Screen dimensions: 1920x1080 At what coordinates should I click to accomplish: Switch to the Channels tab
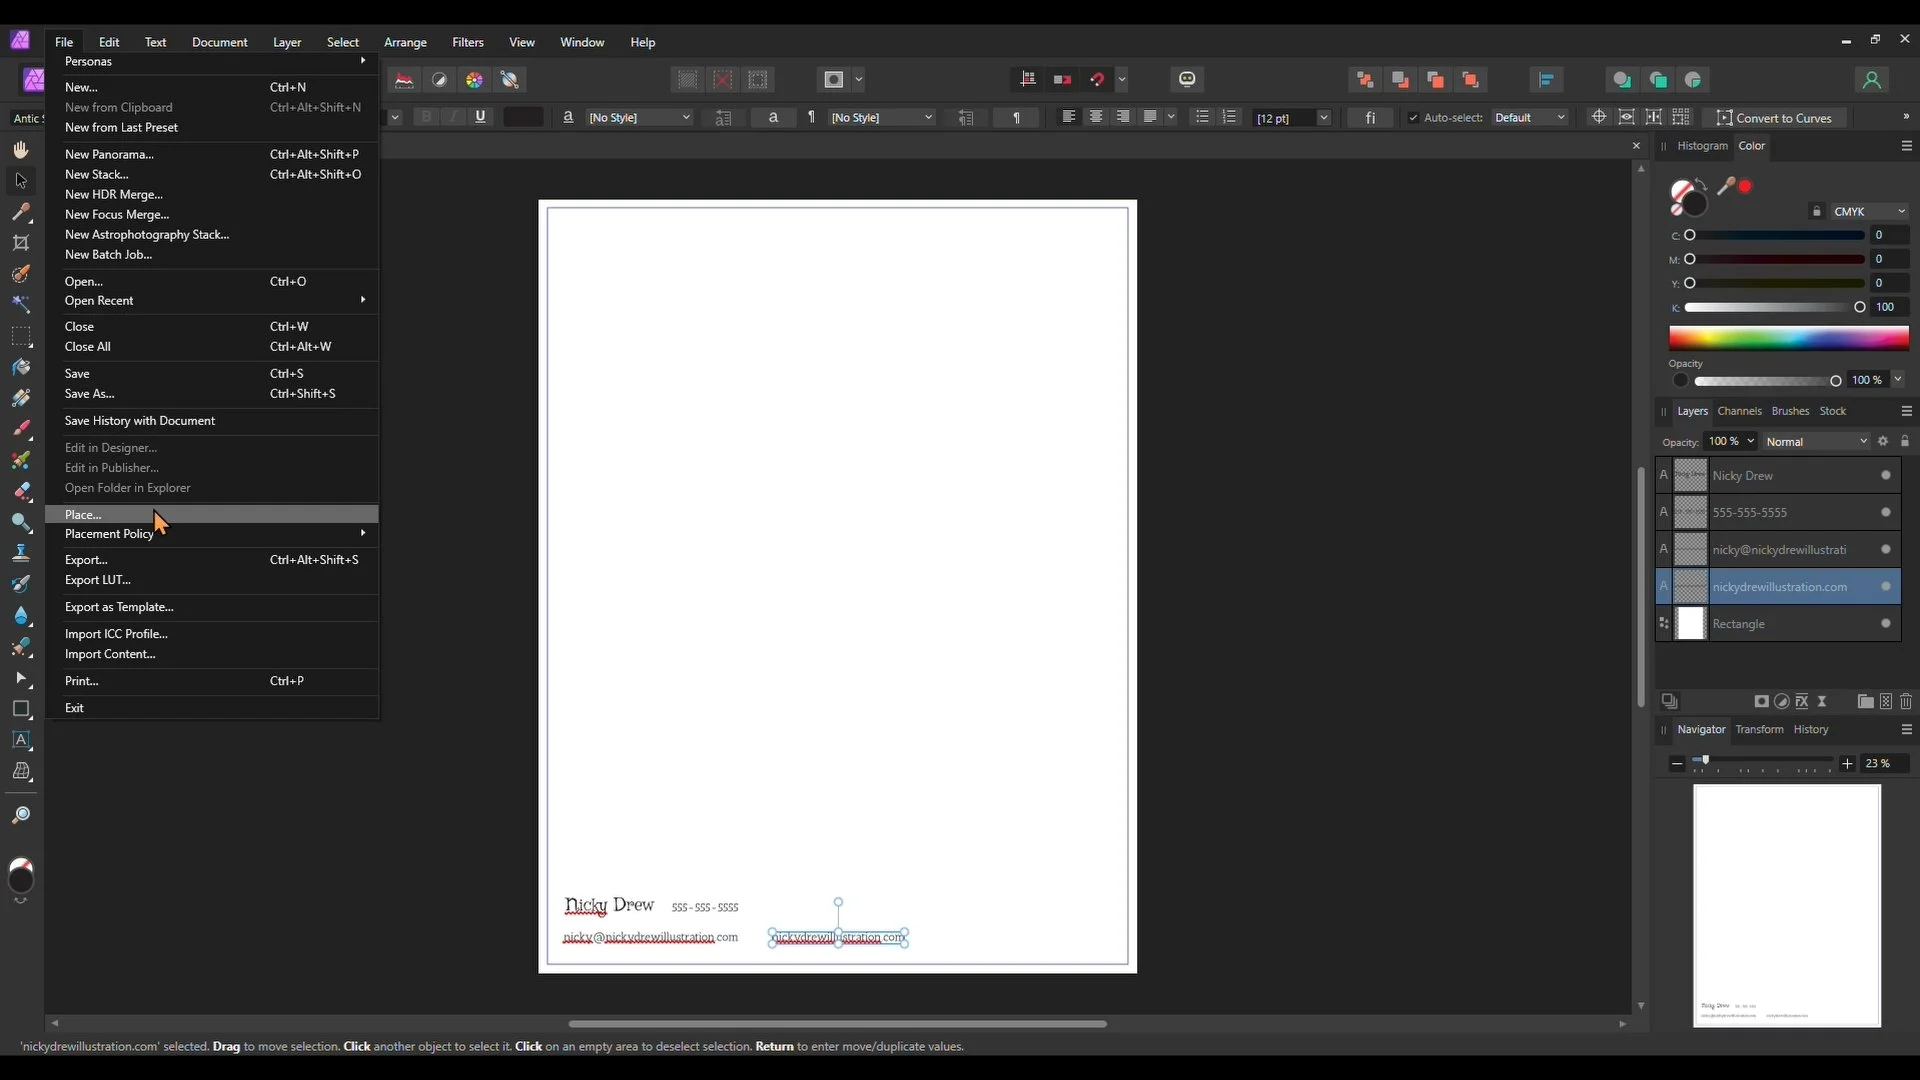(x=1739, y=411)
